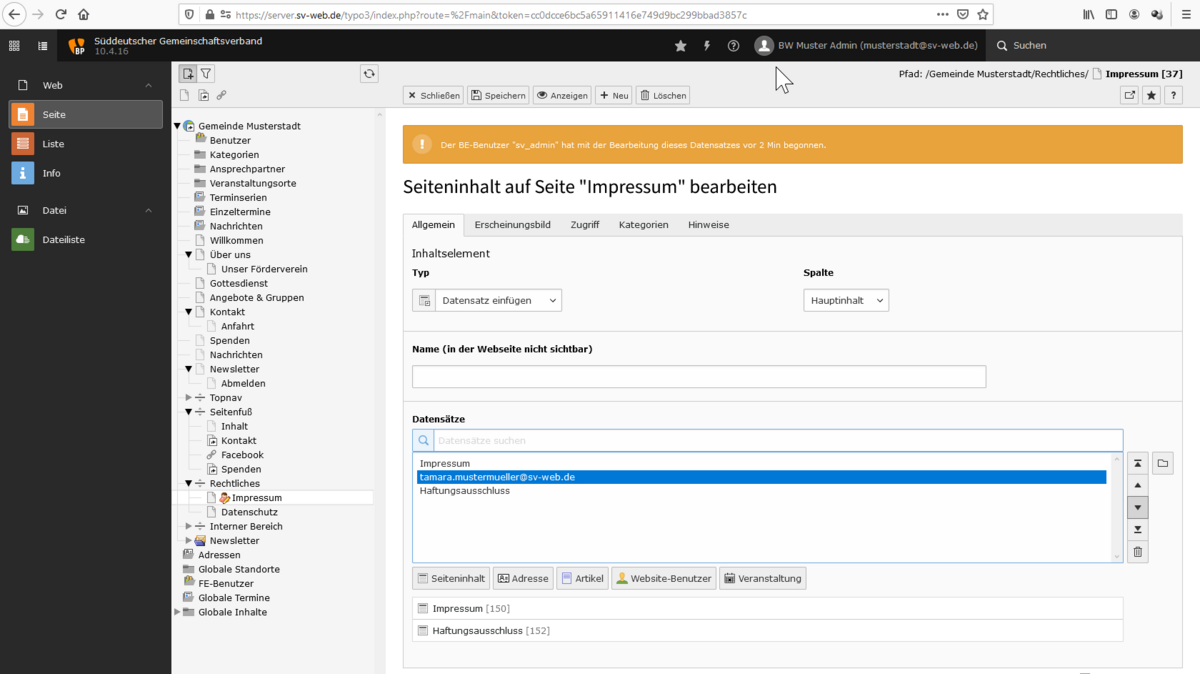1200x674 pixels.
Task: Focus the Datensätze suchen search field
Action: 778,441
